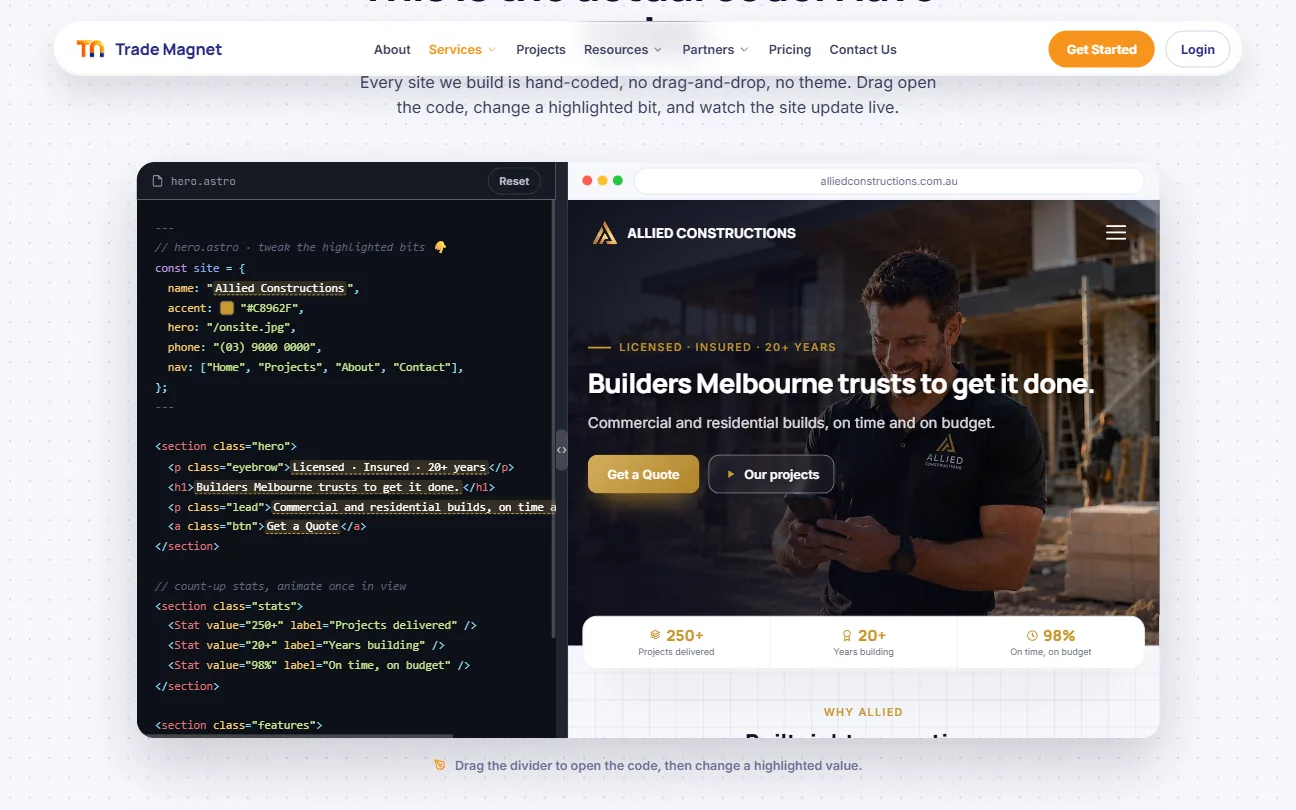Expand the Resources dropdown menu
The image size is (1296, 810).
pyautogui.click(x=623, y=49)
